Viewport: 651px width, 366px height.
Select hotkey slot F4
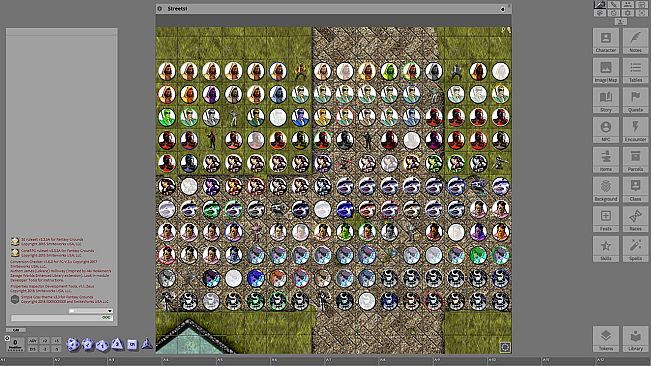click(190, 361)
